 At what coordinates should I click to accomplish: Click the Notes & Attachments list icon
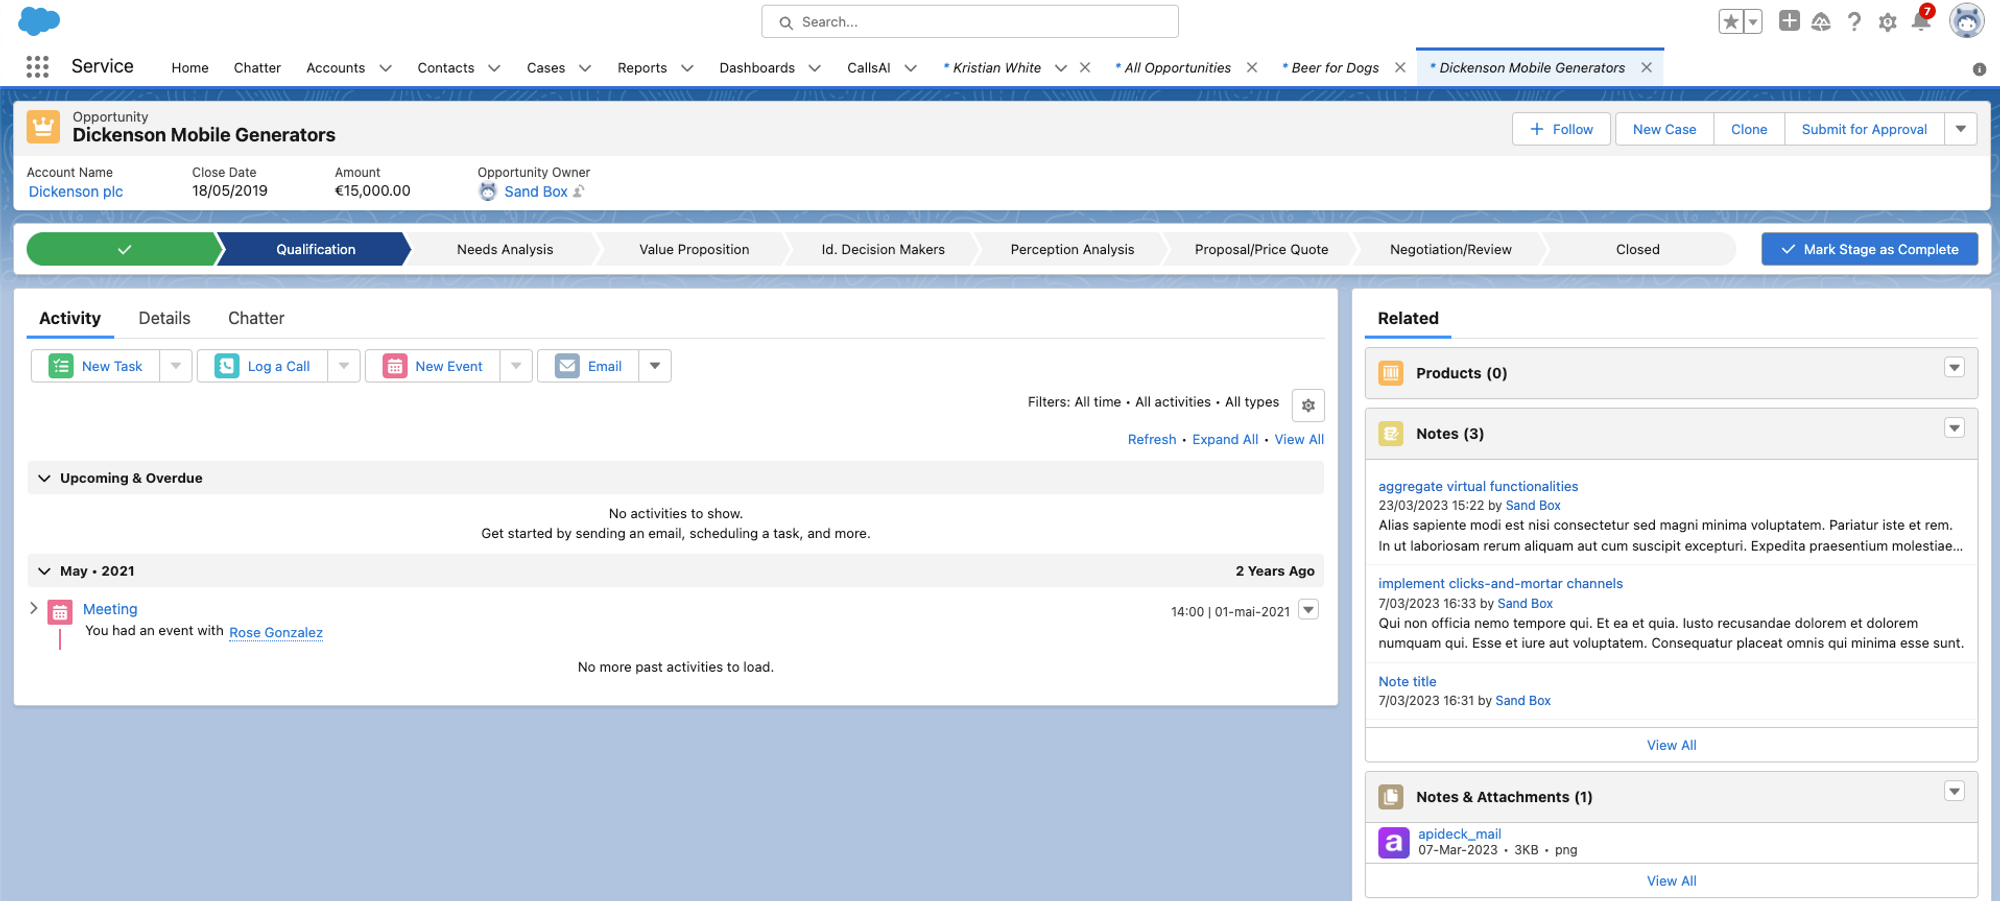coord(1391,797)
